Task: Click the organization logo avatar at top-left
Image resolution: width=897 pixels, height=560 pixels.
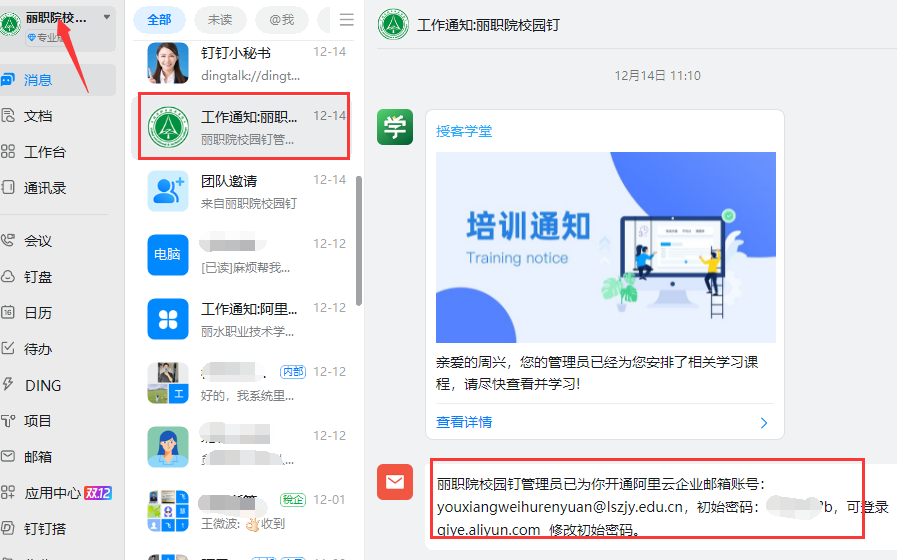Action: click(x=10, y=24)
